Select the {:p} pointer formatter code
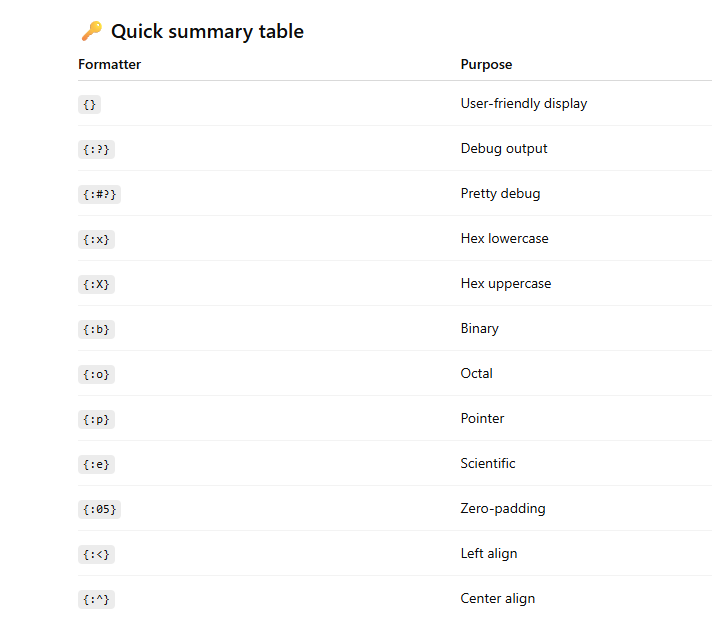The height and width of the screenshot is (627, 712). (96, 419)
